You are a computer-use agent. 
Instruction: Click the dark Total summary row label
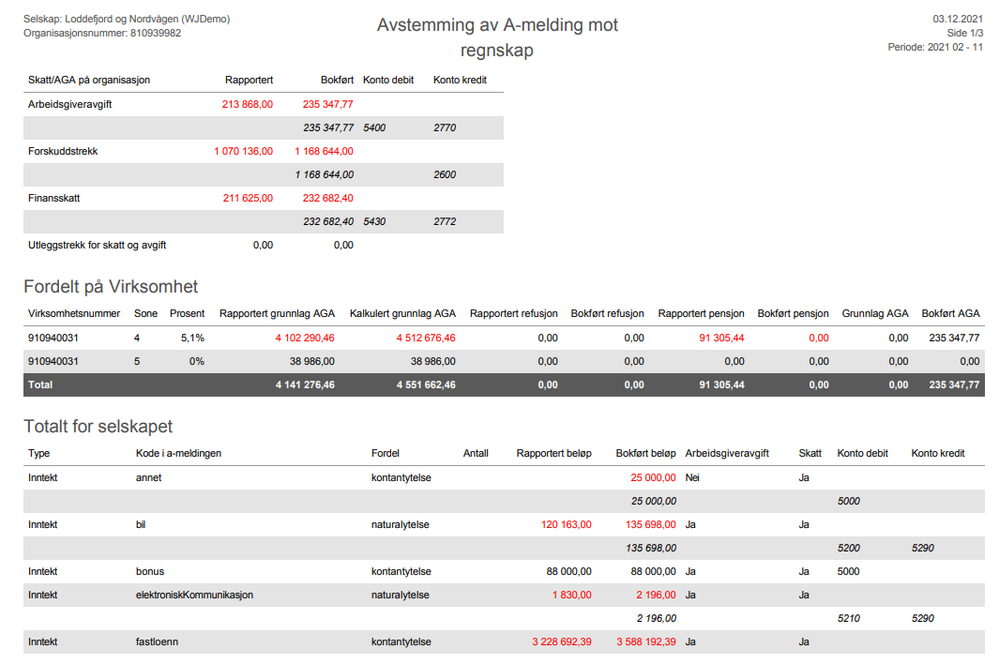40,385
